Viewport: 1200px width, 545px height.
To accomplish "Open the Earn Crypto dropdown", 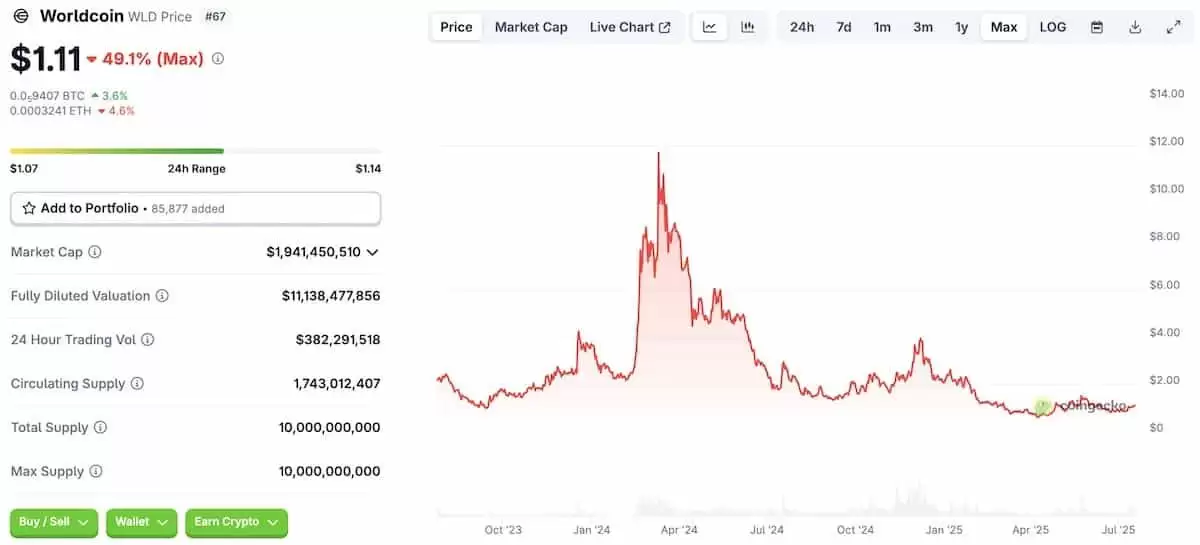I will (236, 522).
